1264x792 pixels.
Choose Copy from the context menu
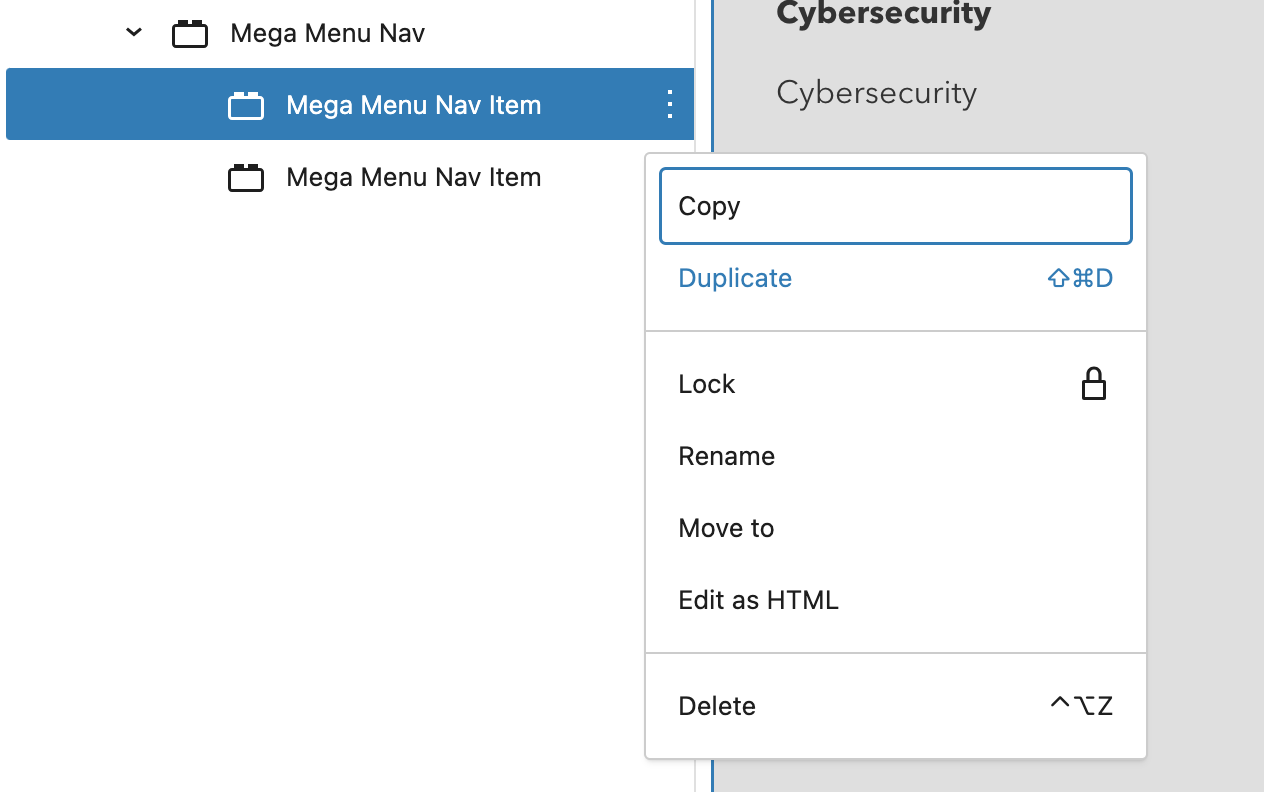tap(709, 206)
